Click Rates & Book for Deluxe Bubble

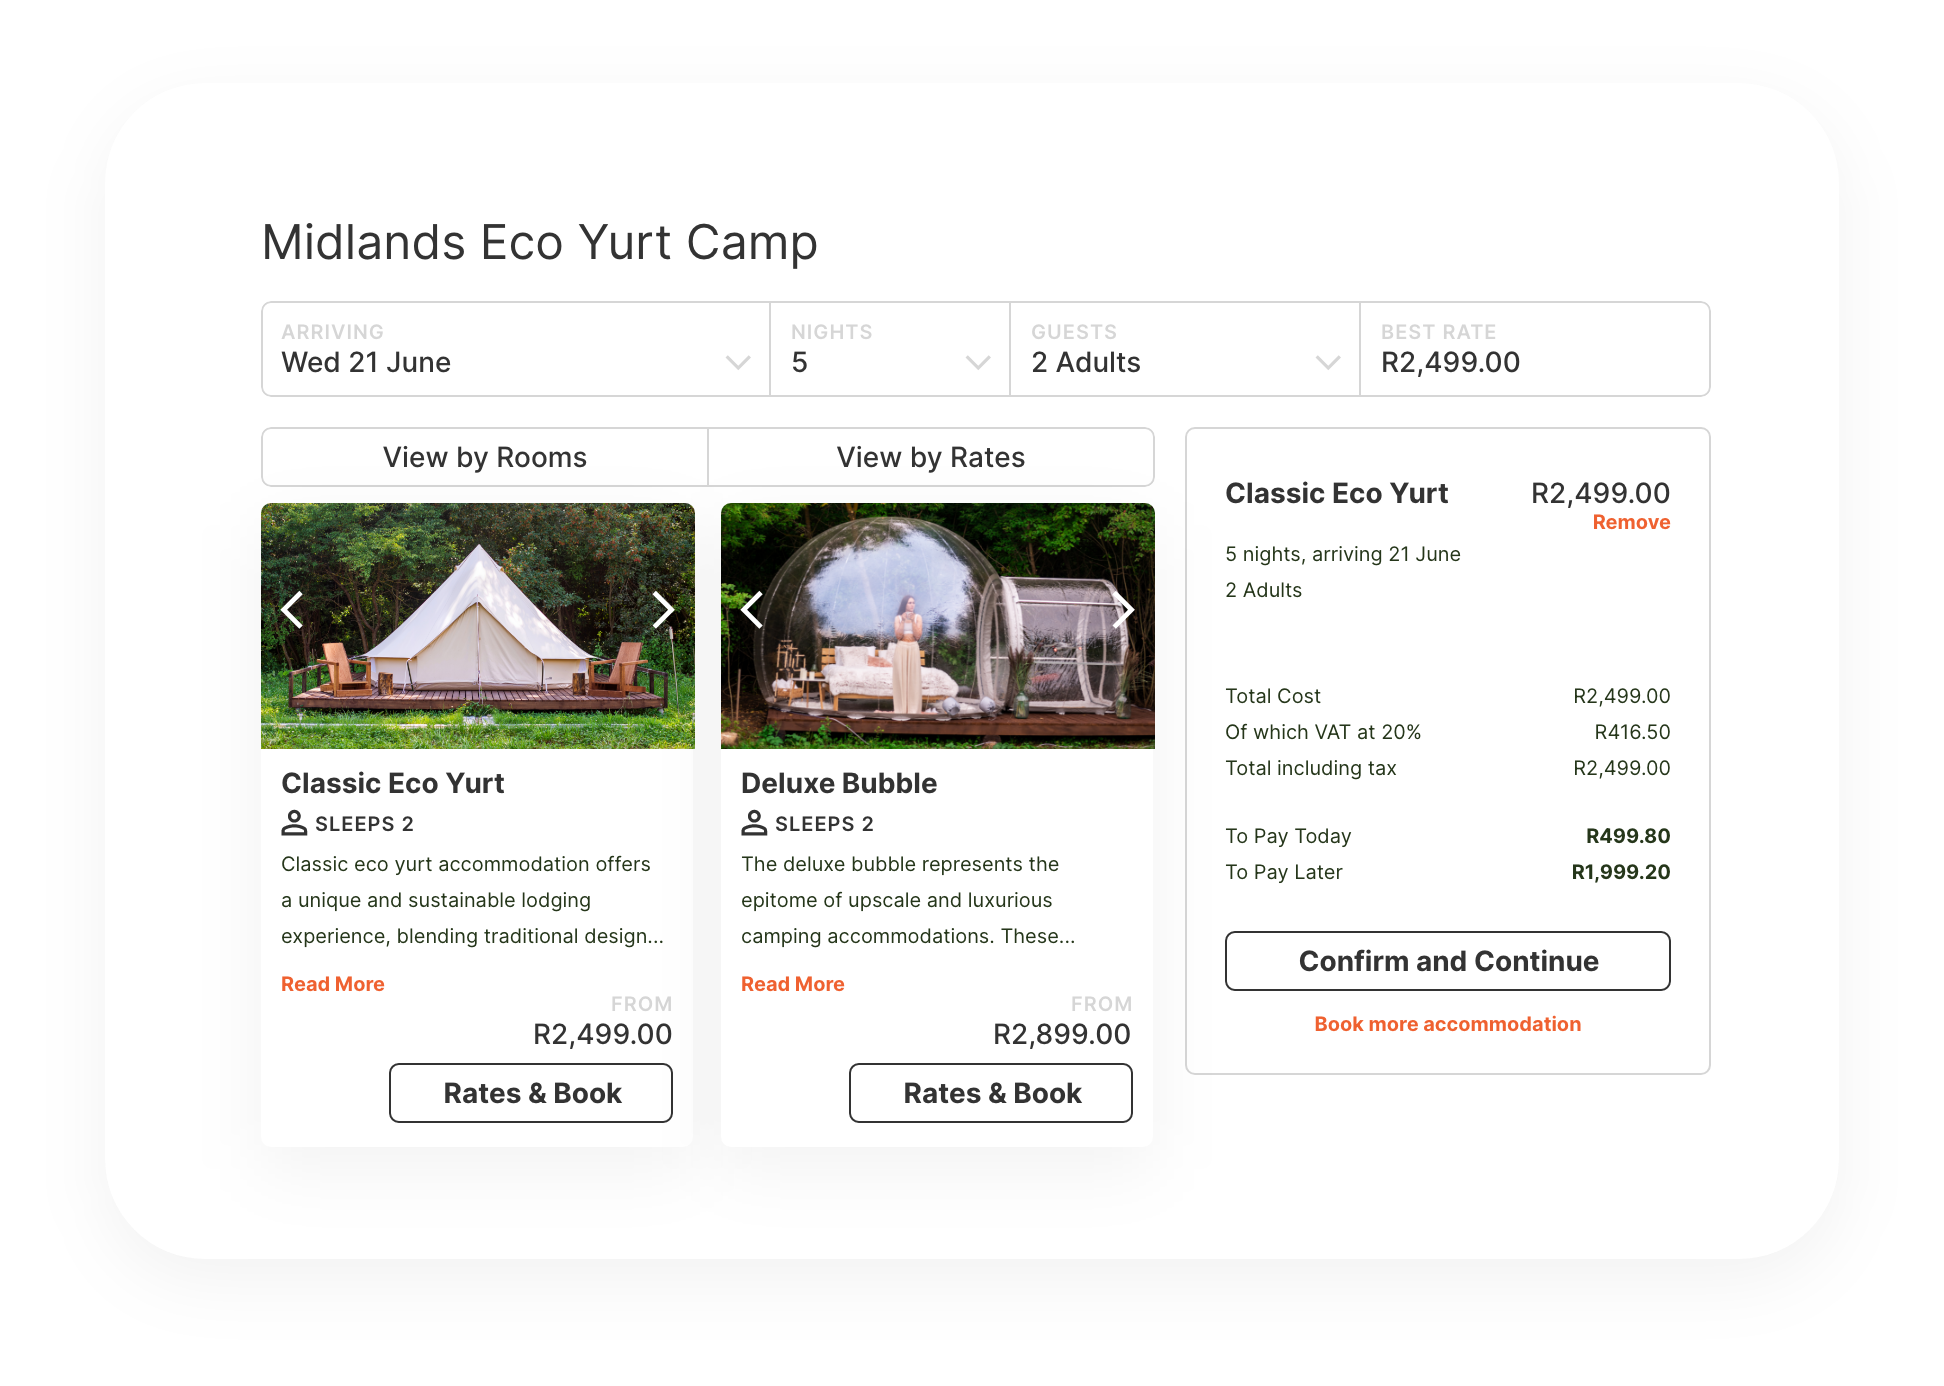(991, 1093)
